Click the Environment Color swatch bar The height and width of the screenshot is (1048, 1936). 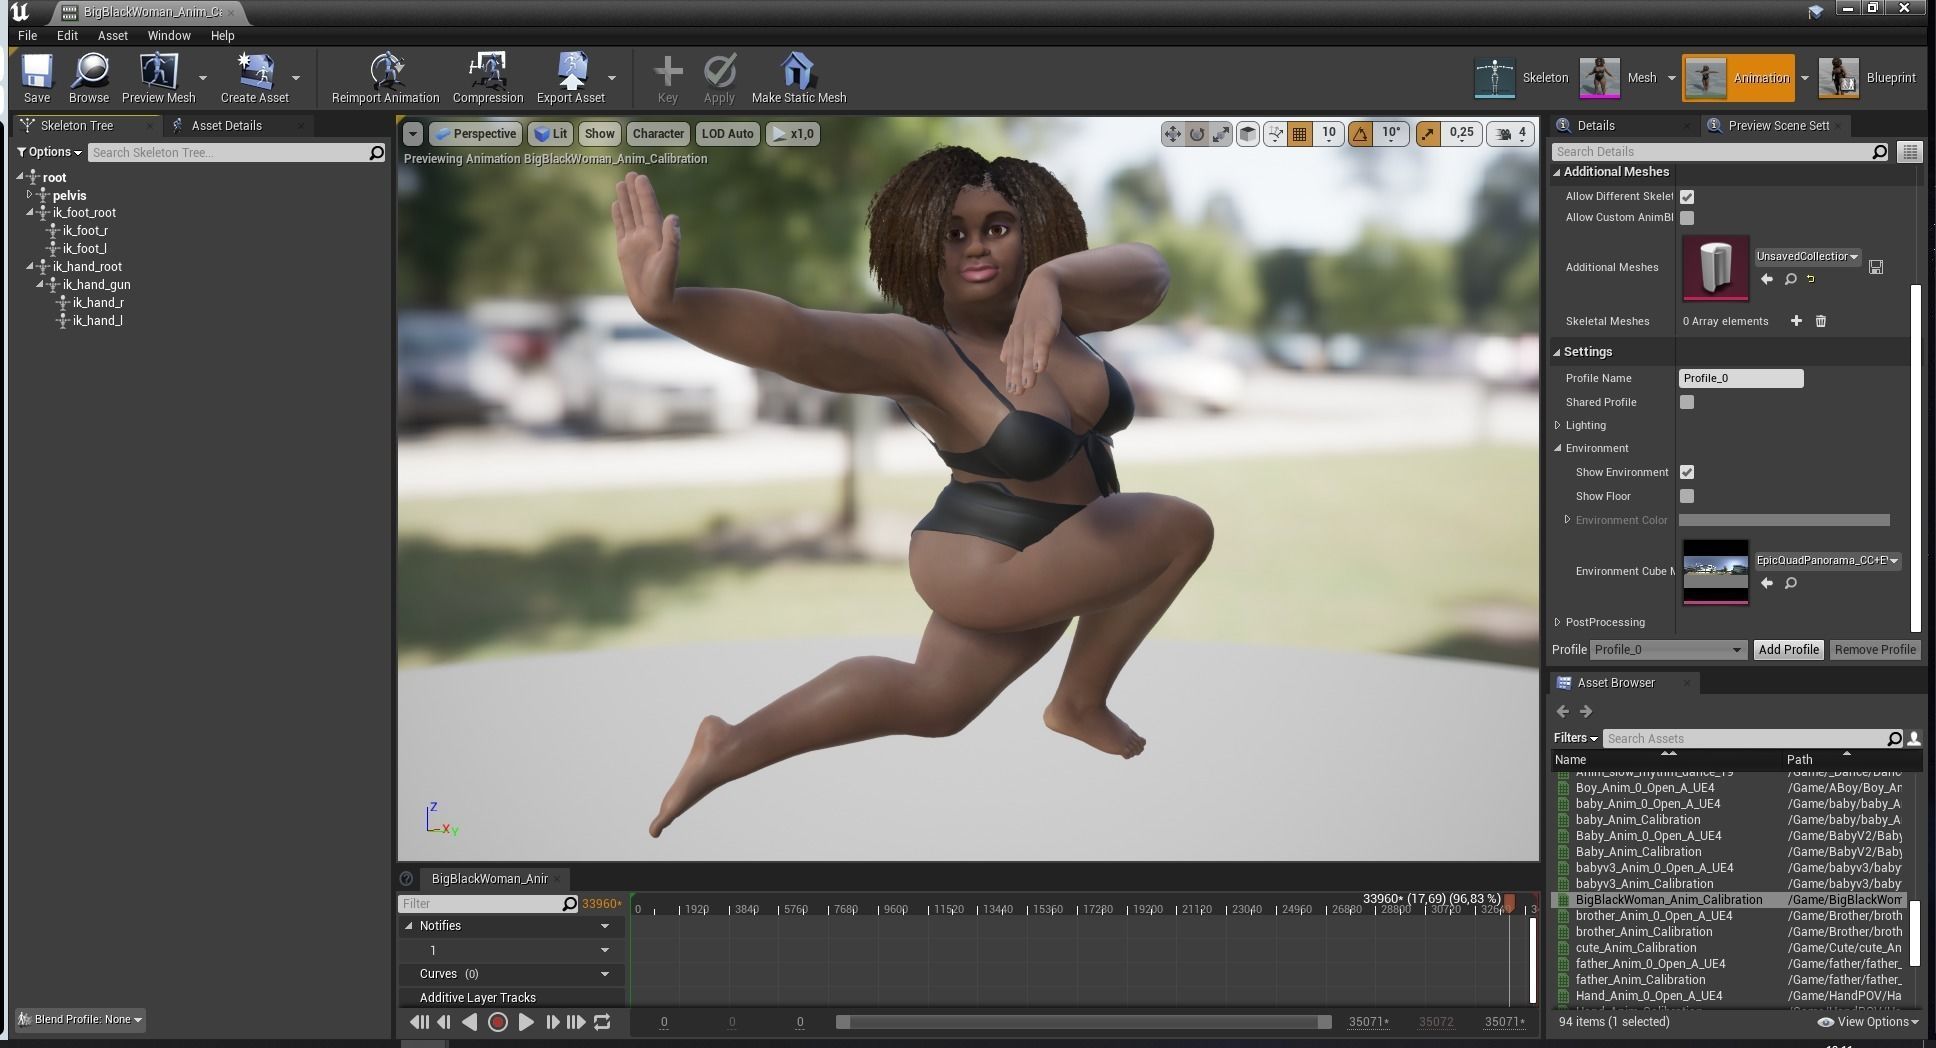(x=1784, y=520)
